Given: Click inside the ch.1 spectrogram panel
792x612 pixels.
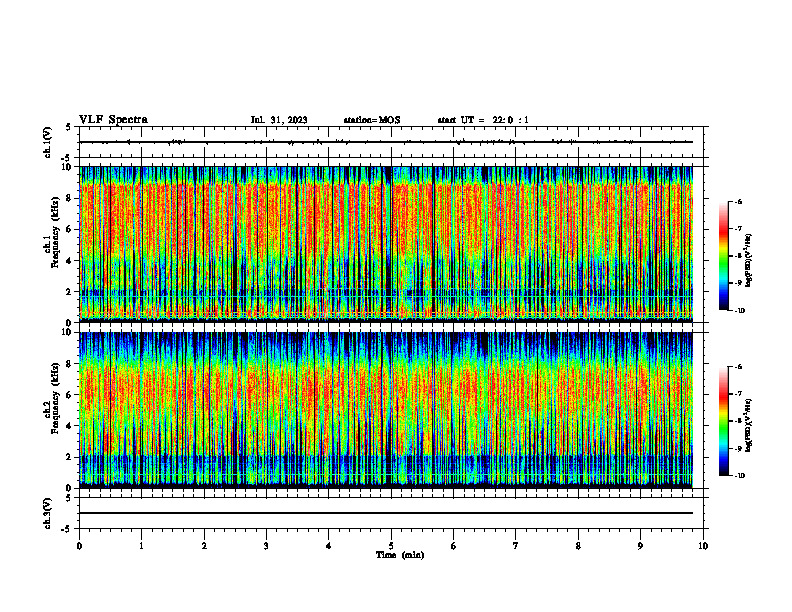Looking at the screenshot, I should pos(386,244).
